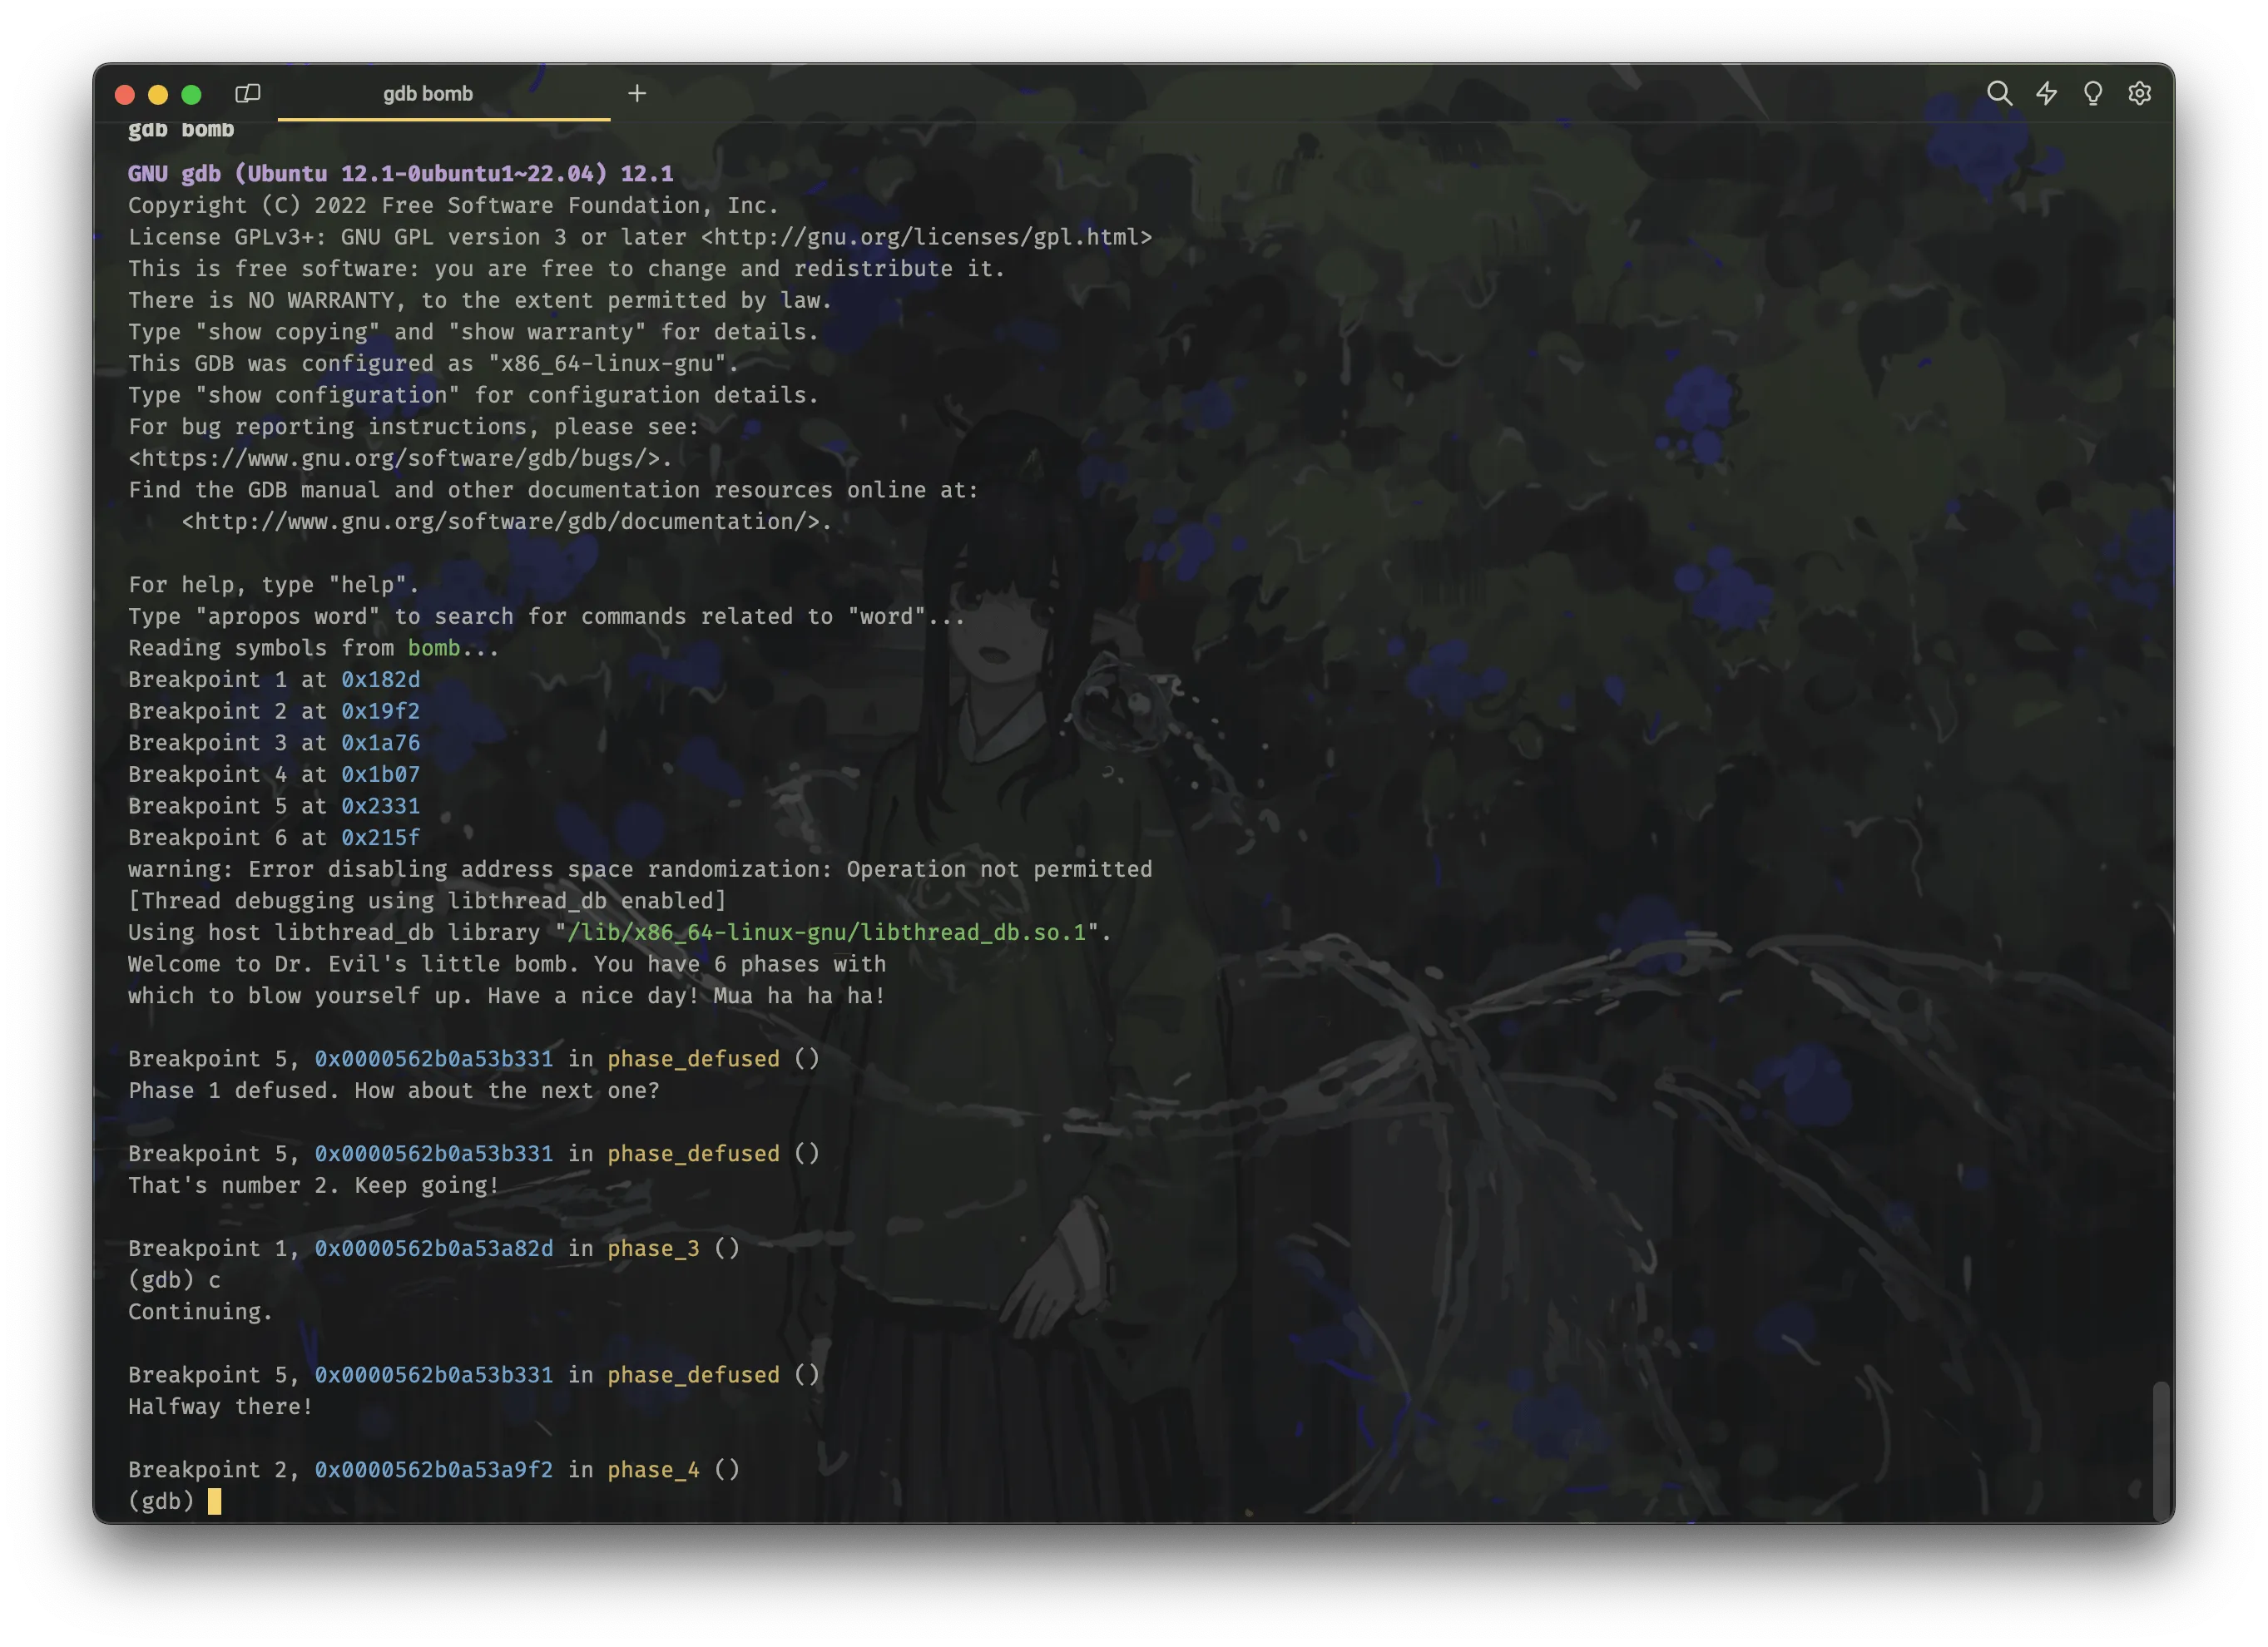Click the "GNU gdb (Ubuntu 12.1" header line
The image size is (2268, 1647).
tap(400, 173)
